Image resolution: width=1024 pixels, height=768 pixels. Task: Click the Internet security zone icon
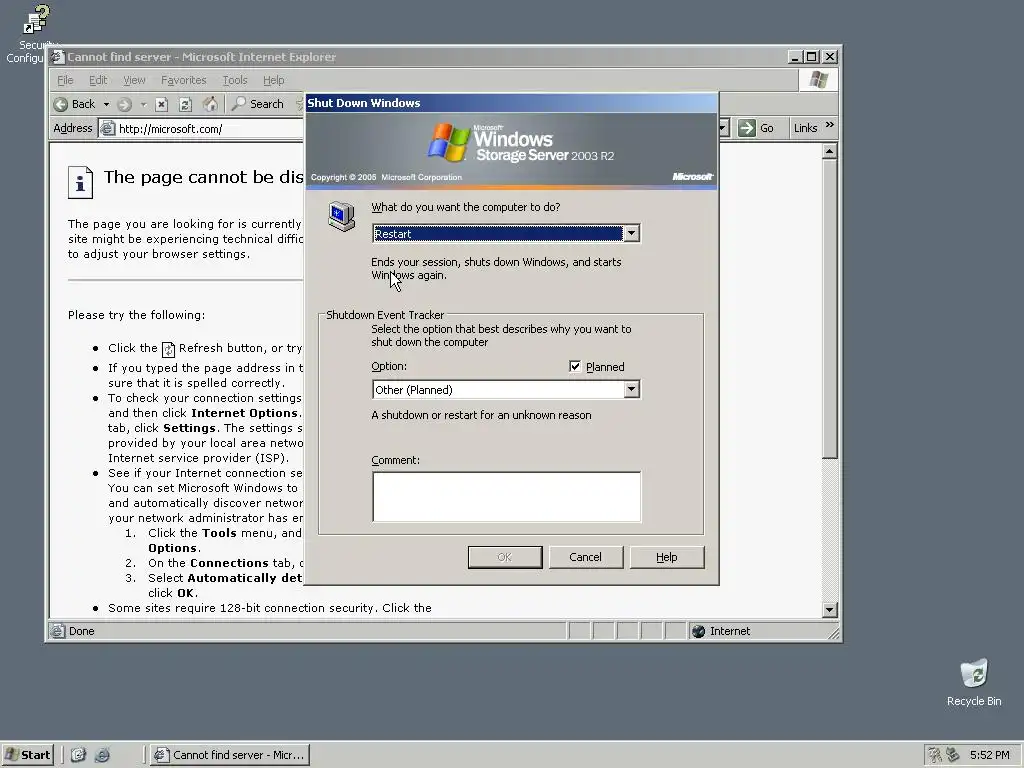pyautogui.click(x=698, y=631)
